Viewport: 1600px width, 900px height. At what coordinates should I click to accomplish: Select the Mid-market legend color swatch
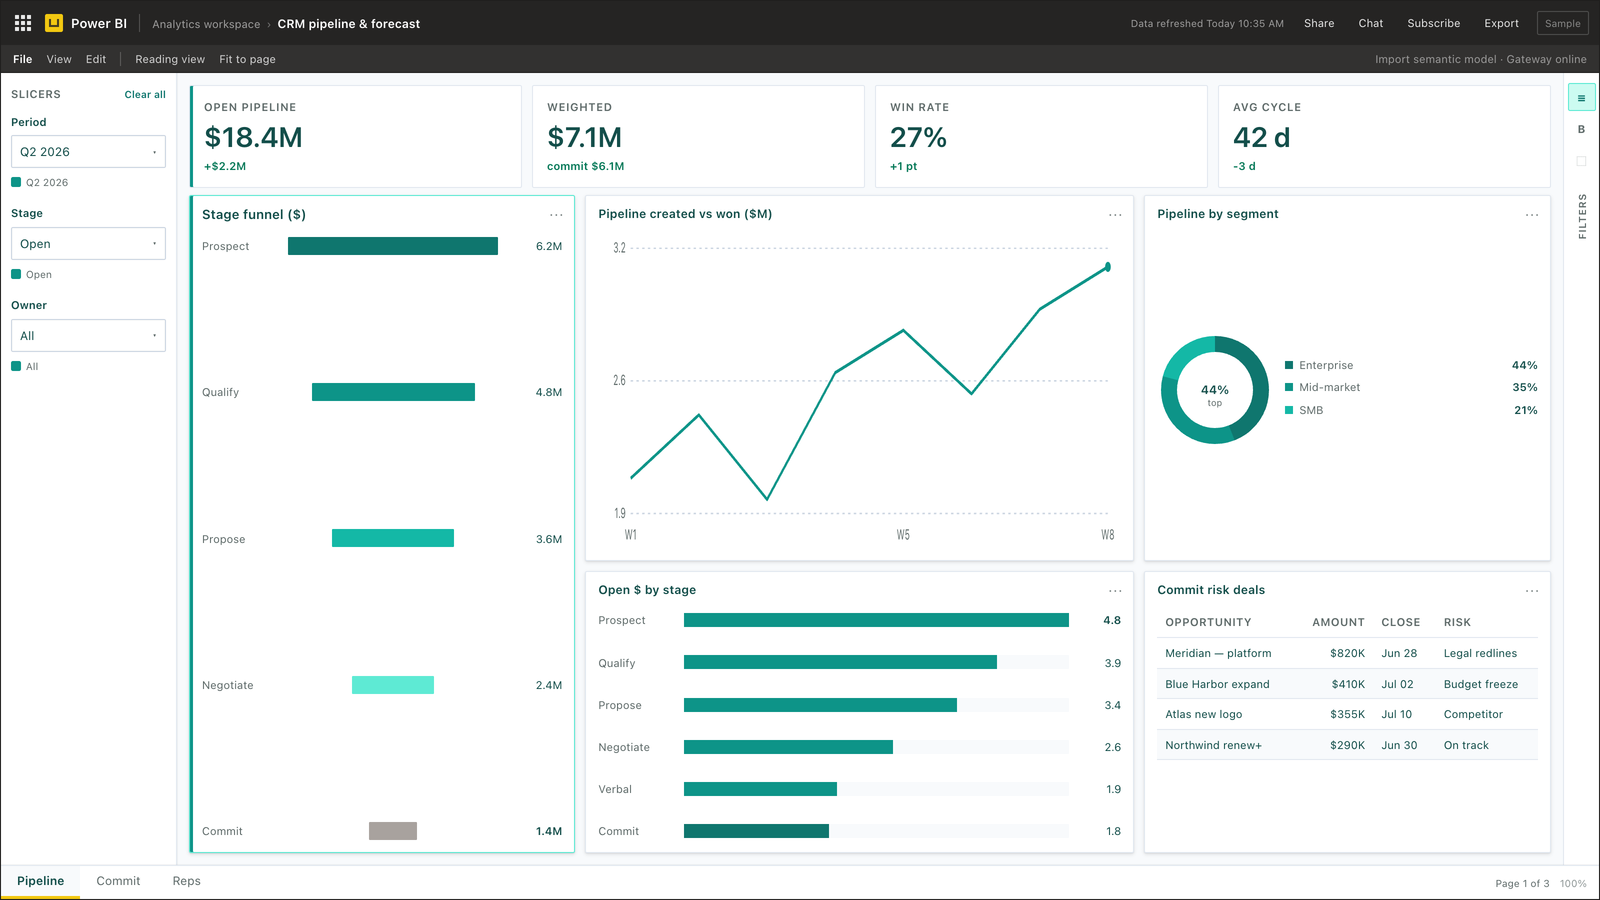click(x=1289, y=387)
